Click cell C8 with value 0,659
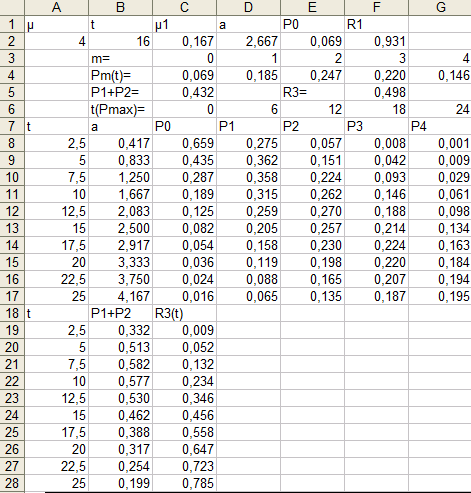This screenshot has width=471, height=493. click(x=184, y=143)
